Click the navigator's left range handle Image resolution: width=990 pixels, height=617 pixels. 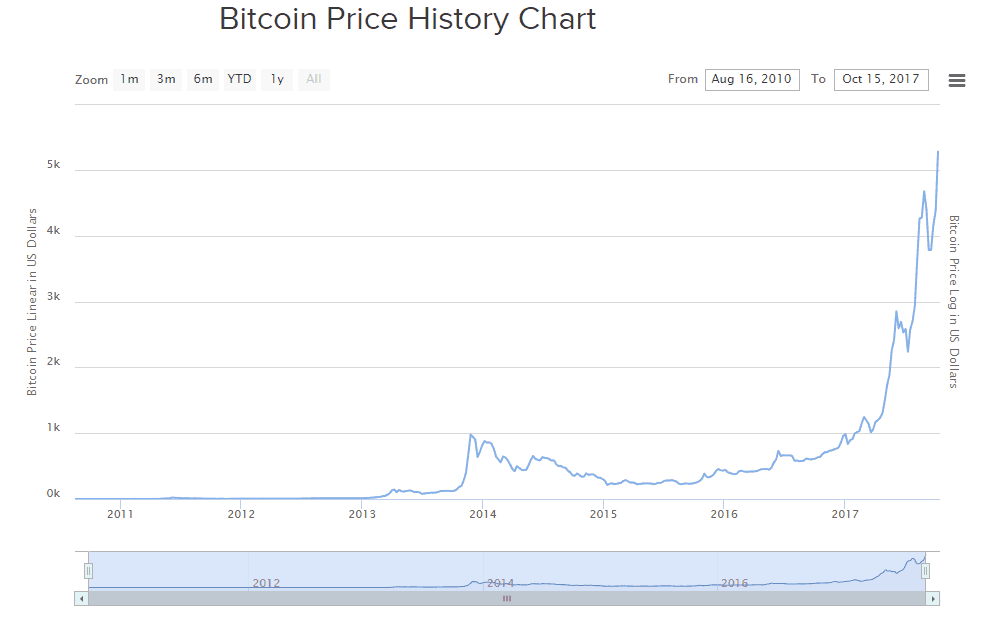[x=88, y=570]
